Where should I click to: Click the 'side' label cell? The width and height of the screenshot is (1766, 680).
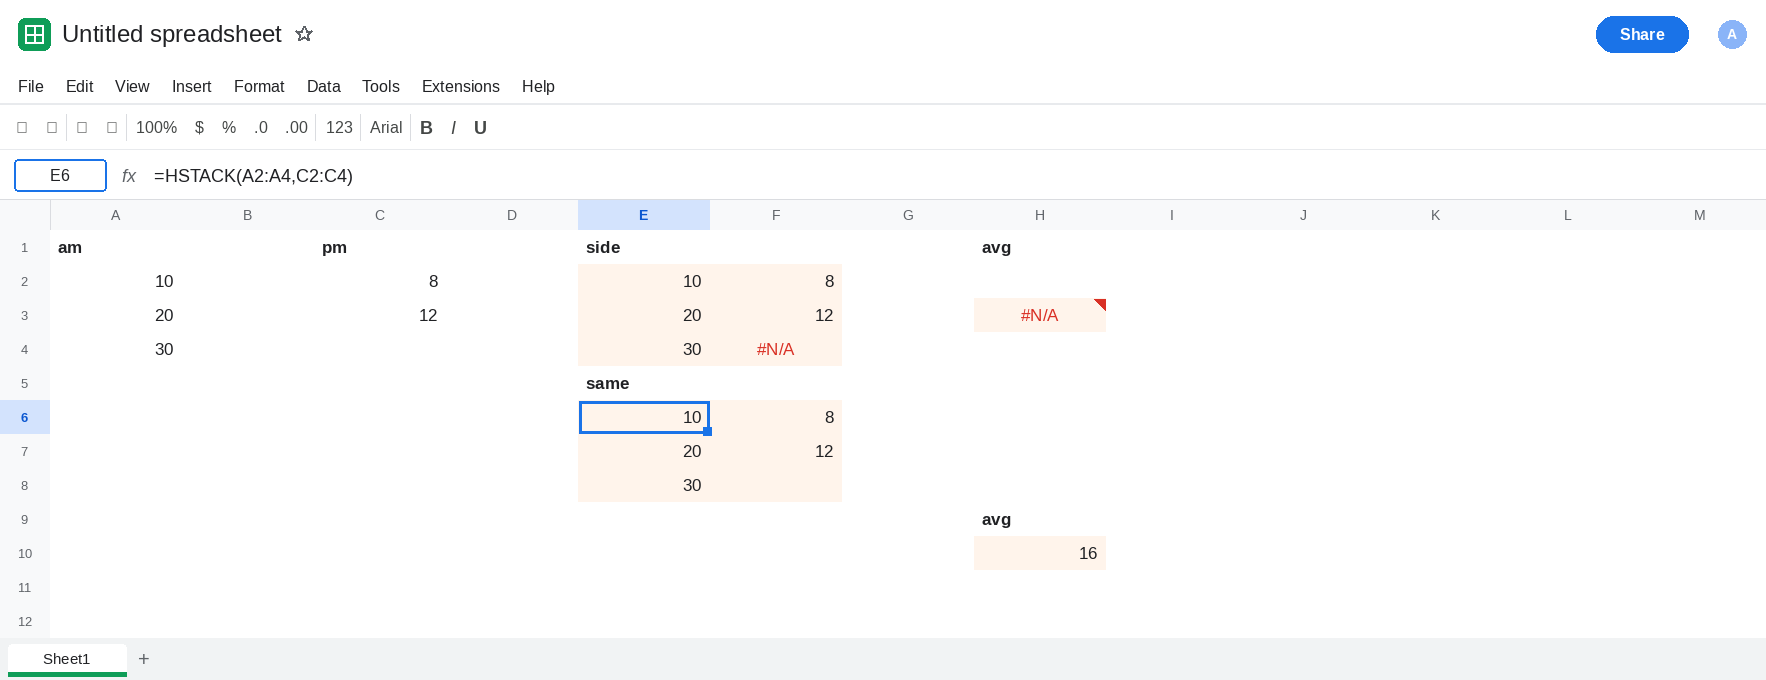click(644, 247)
